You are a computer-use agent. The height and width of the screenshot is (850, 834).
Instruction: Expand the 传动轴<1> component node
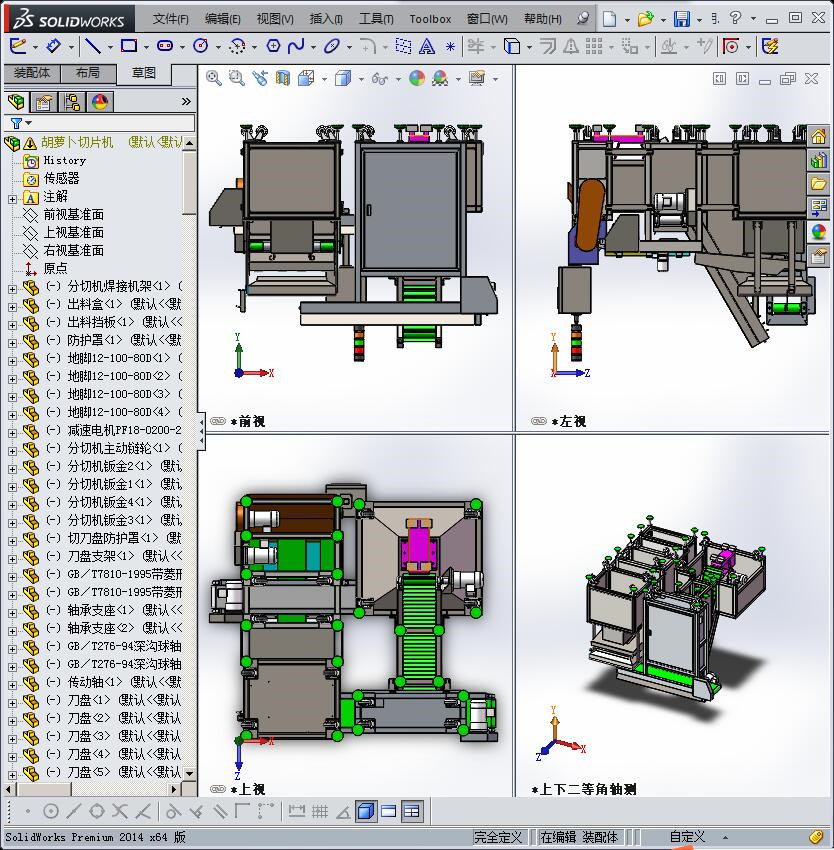12,685
